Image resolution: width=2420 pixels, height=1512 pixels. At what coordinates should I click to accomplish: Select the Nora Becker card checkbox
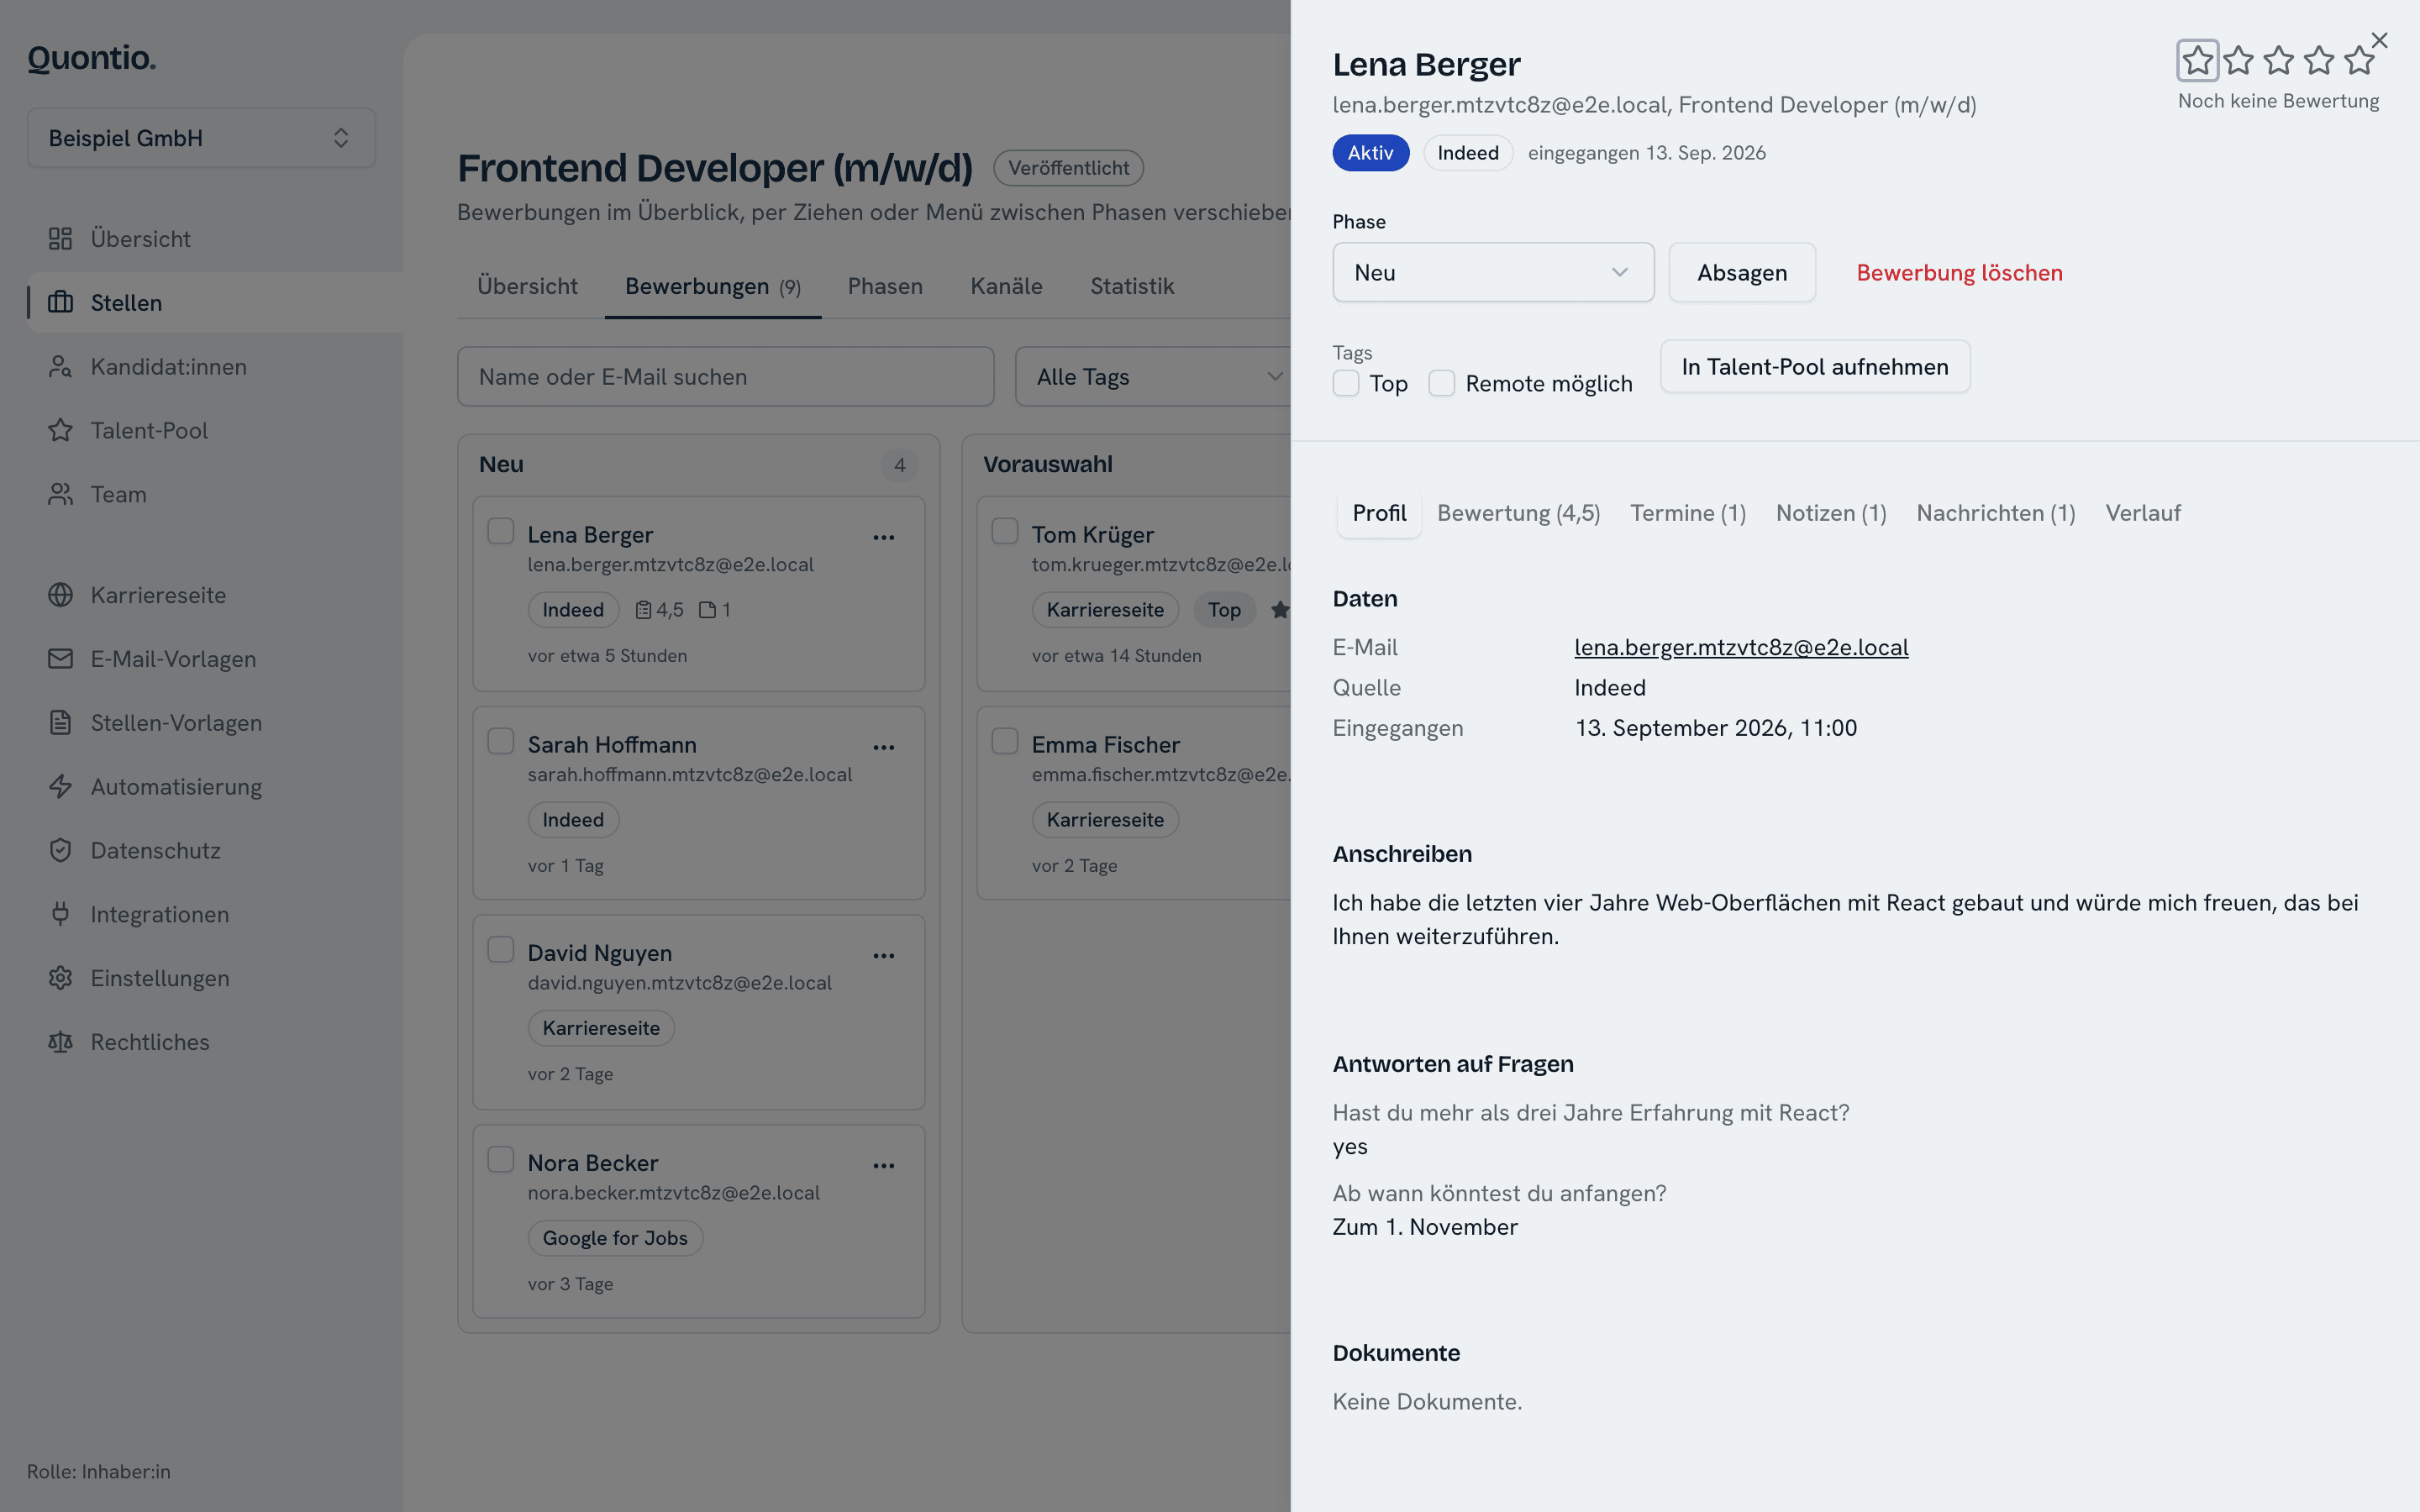coord(500,1159)
